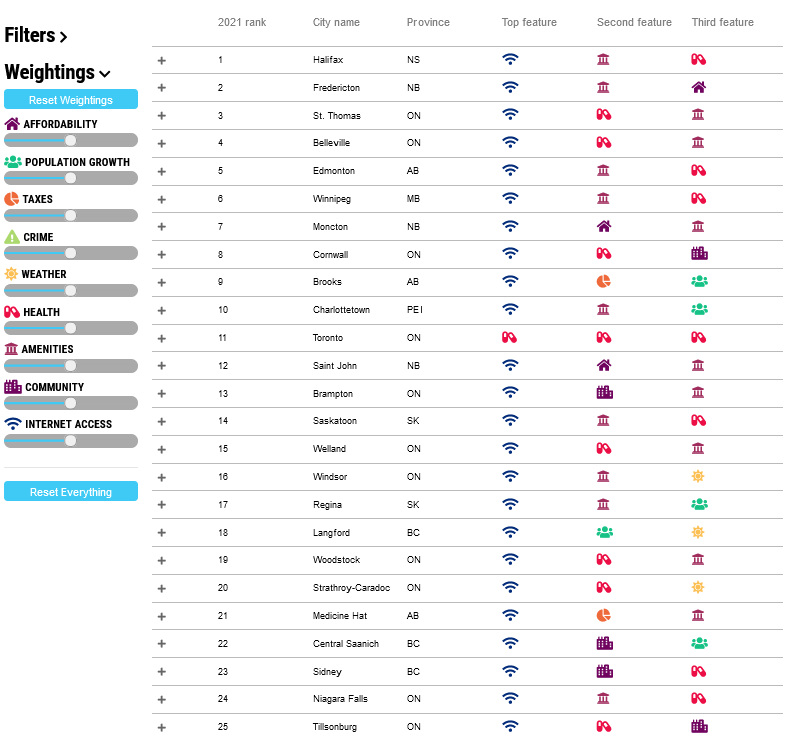Image resolution: width=793 pixels, height=737 pixels.
Task: Click Cornwall's third feature community icon
Action: pyautogui.click(x=699, y=253)
